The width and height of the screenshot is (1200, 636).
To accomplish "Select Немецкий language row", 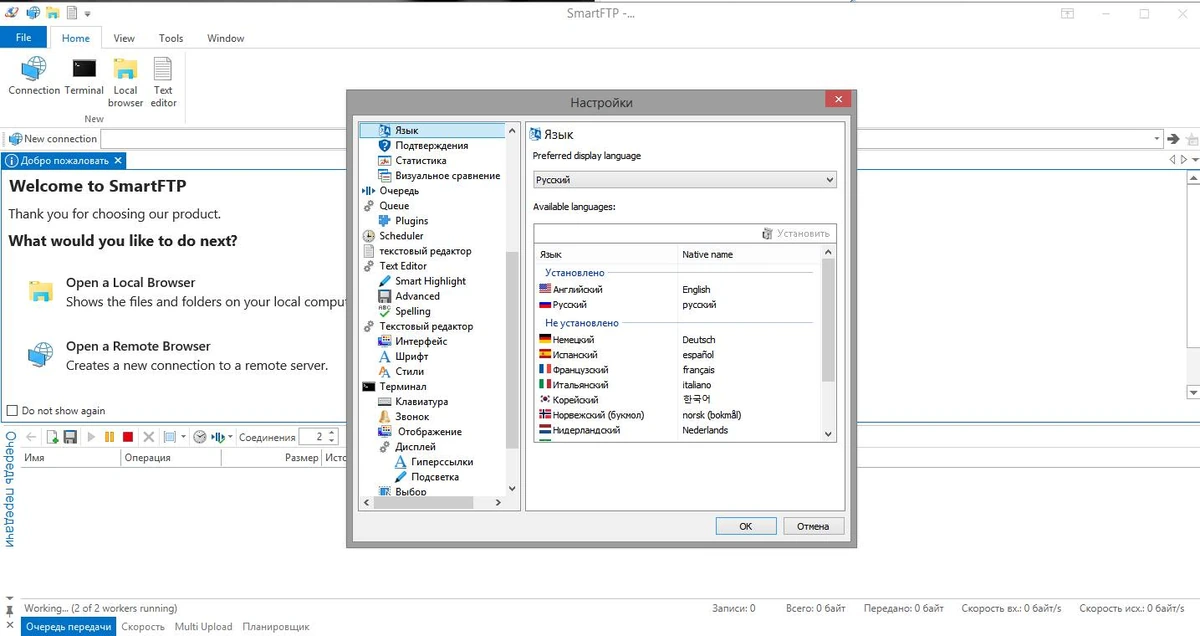I will [x=677, y=339].
